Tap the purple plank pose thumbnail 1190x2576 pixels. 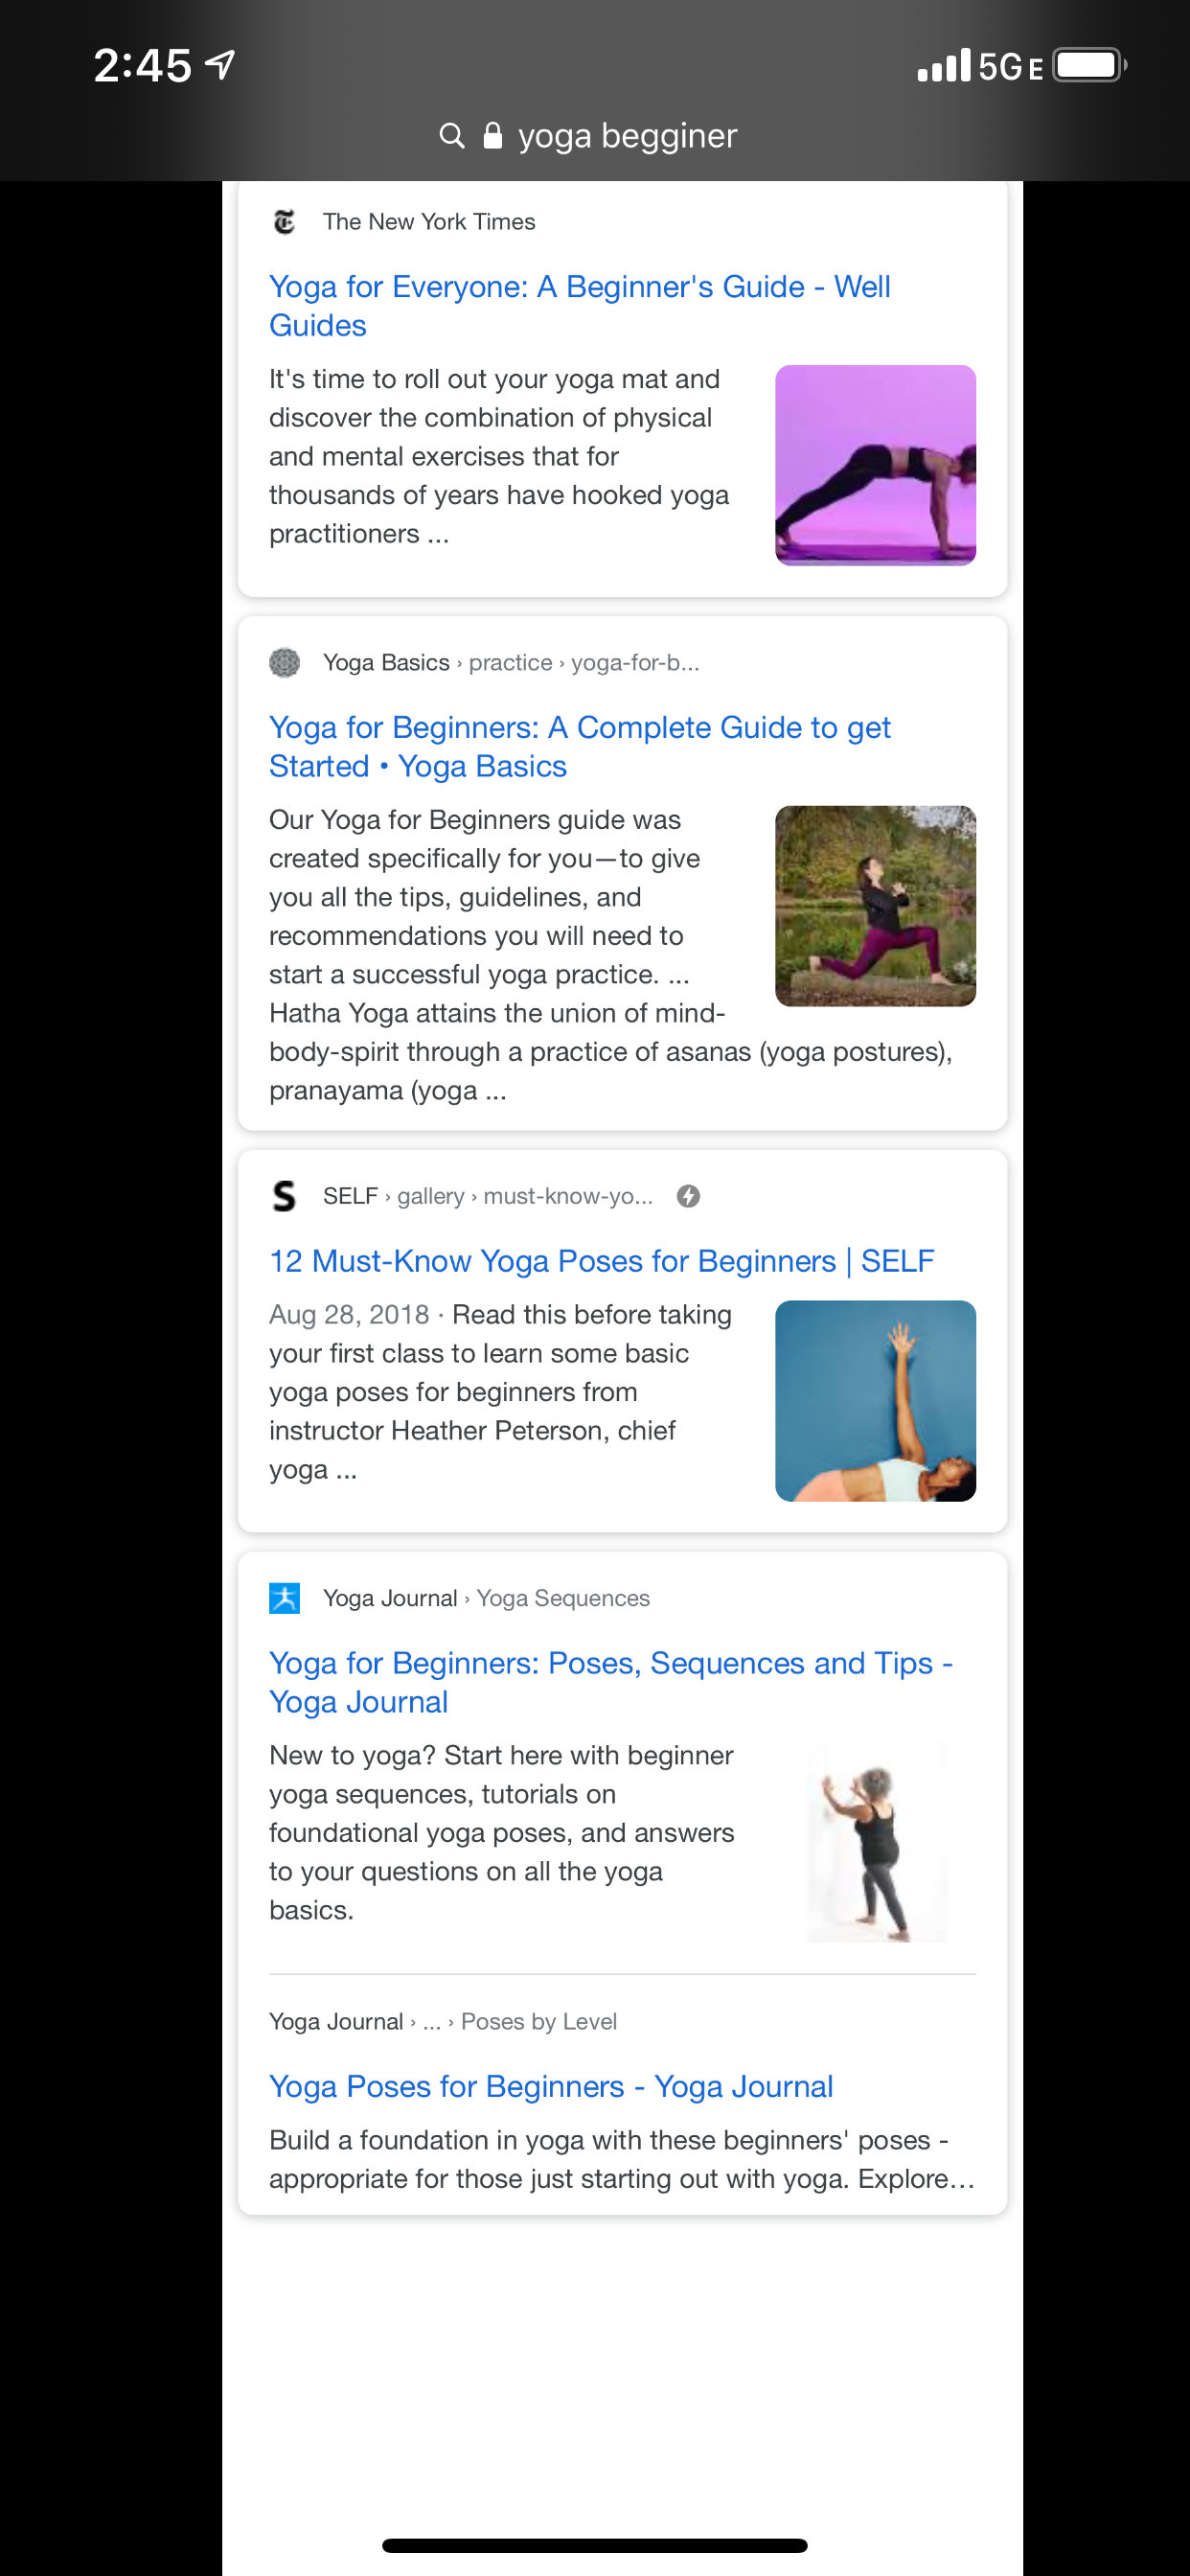coord(875,465)
